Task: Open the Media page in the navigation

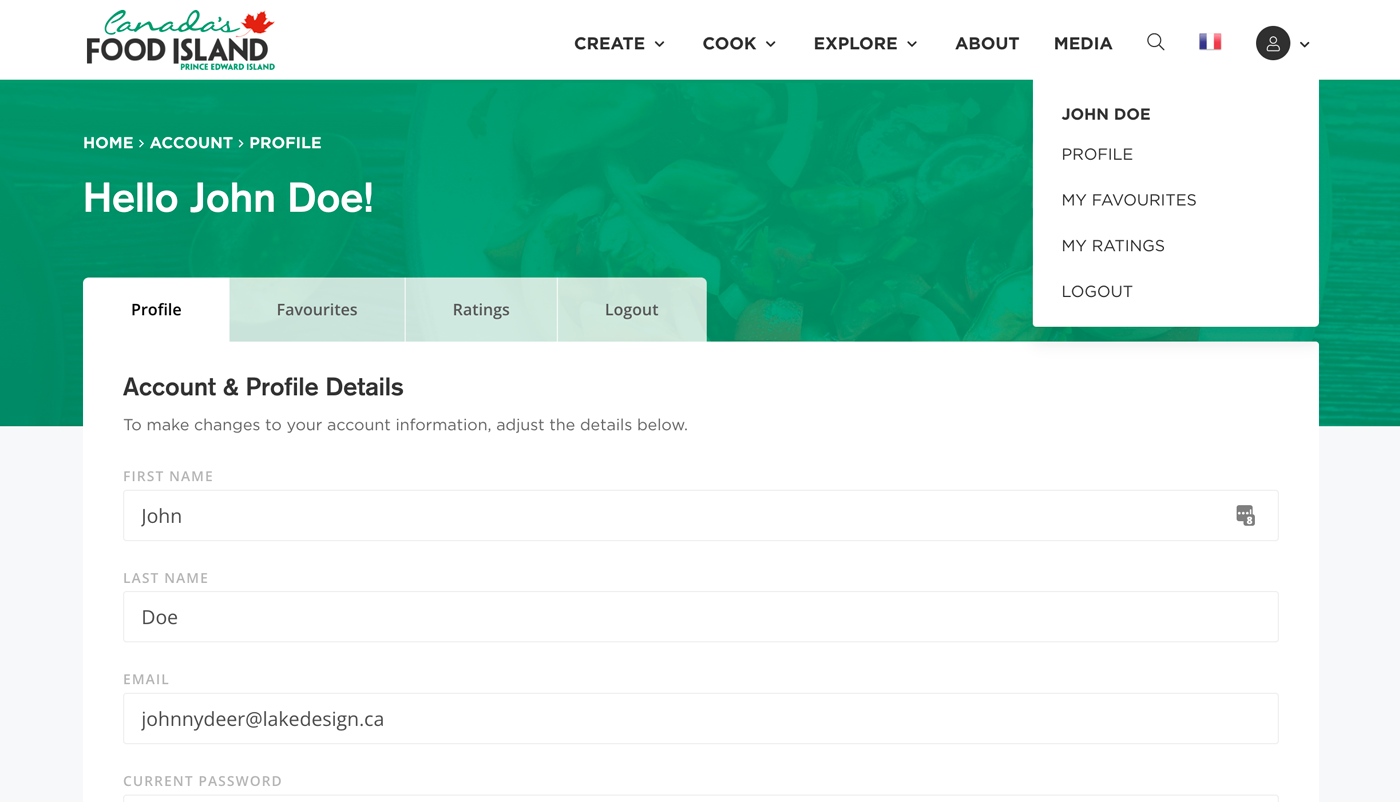Action: (1083, 43)
